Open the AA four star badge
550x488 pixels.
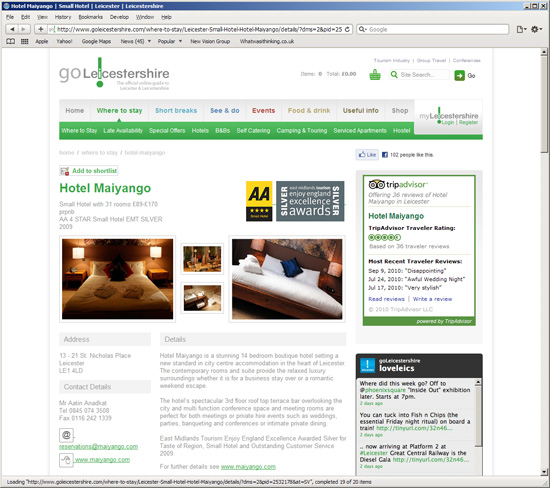[259, 201]
